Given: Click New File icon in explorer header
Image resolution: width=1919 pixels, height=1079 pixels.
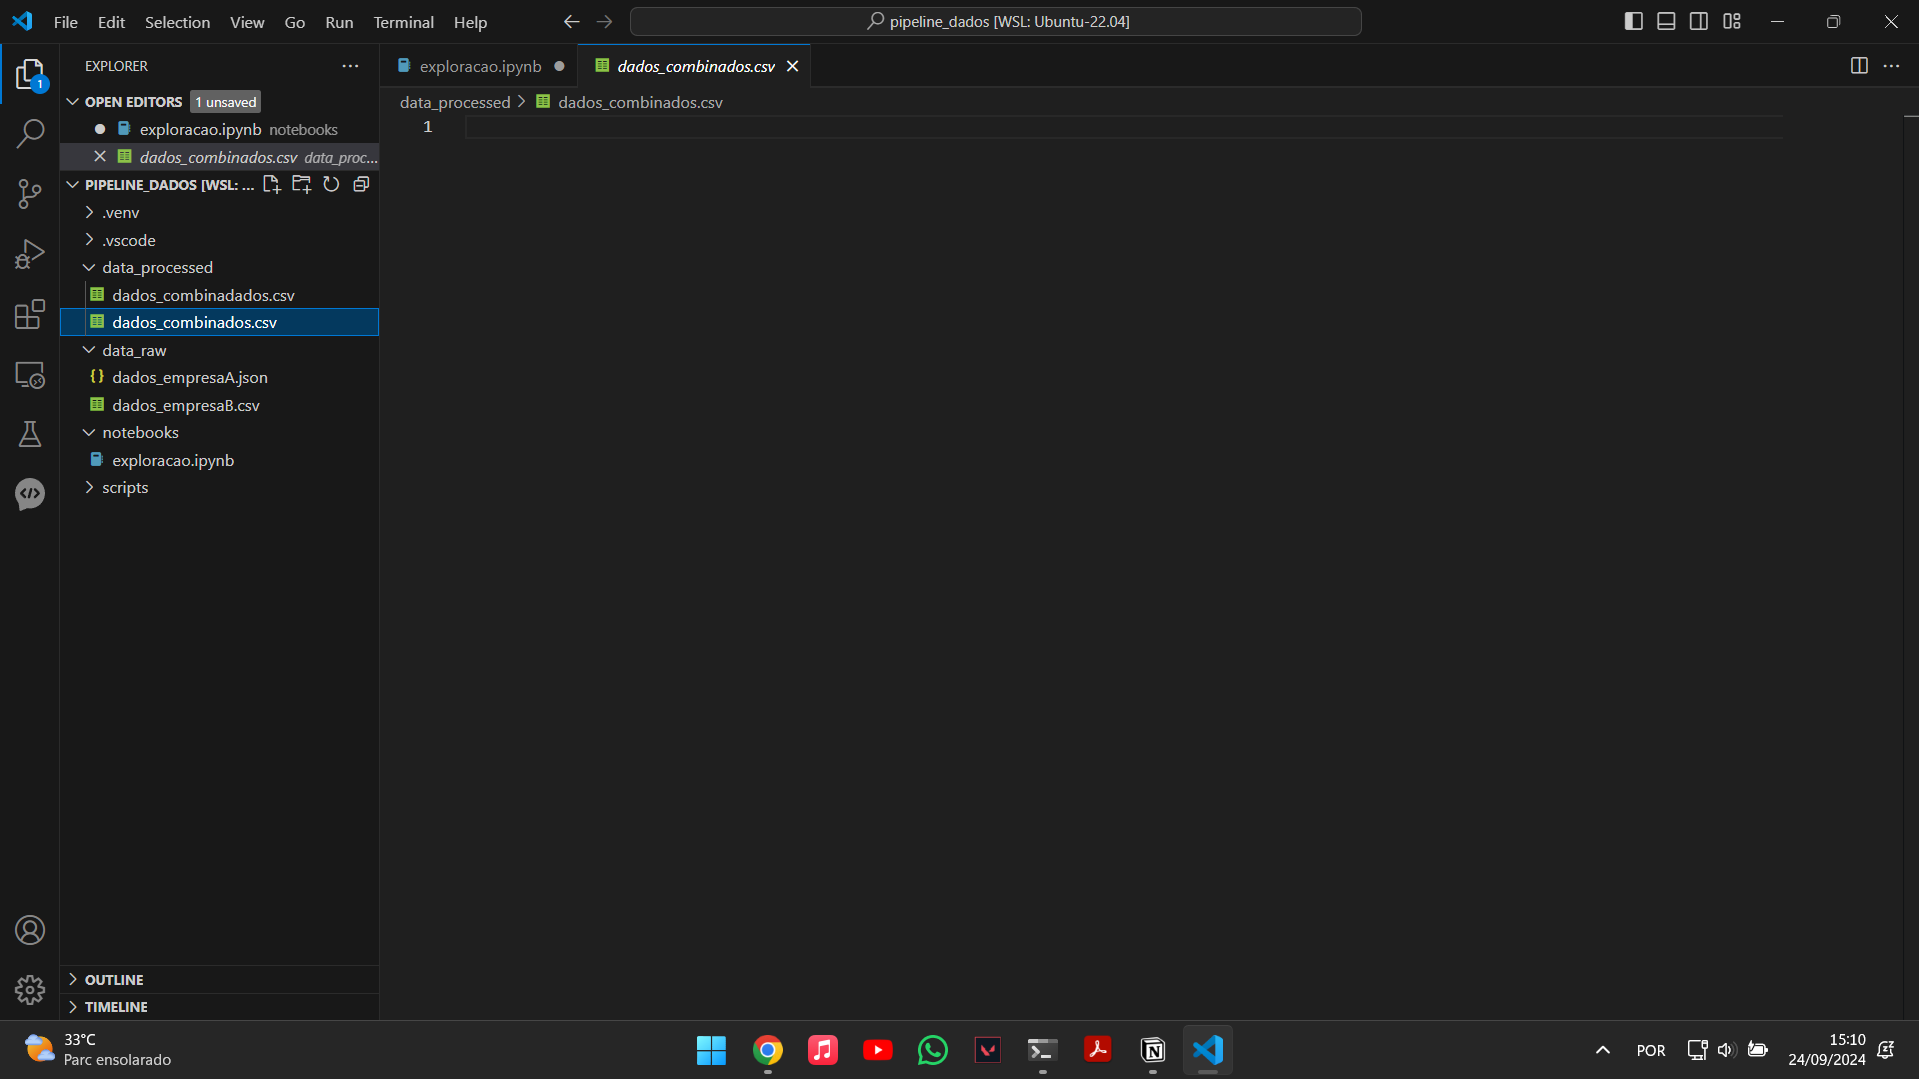Looking at the screenshot, I should click(271, 184).
